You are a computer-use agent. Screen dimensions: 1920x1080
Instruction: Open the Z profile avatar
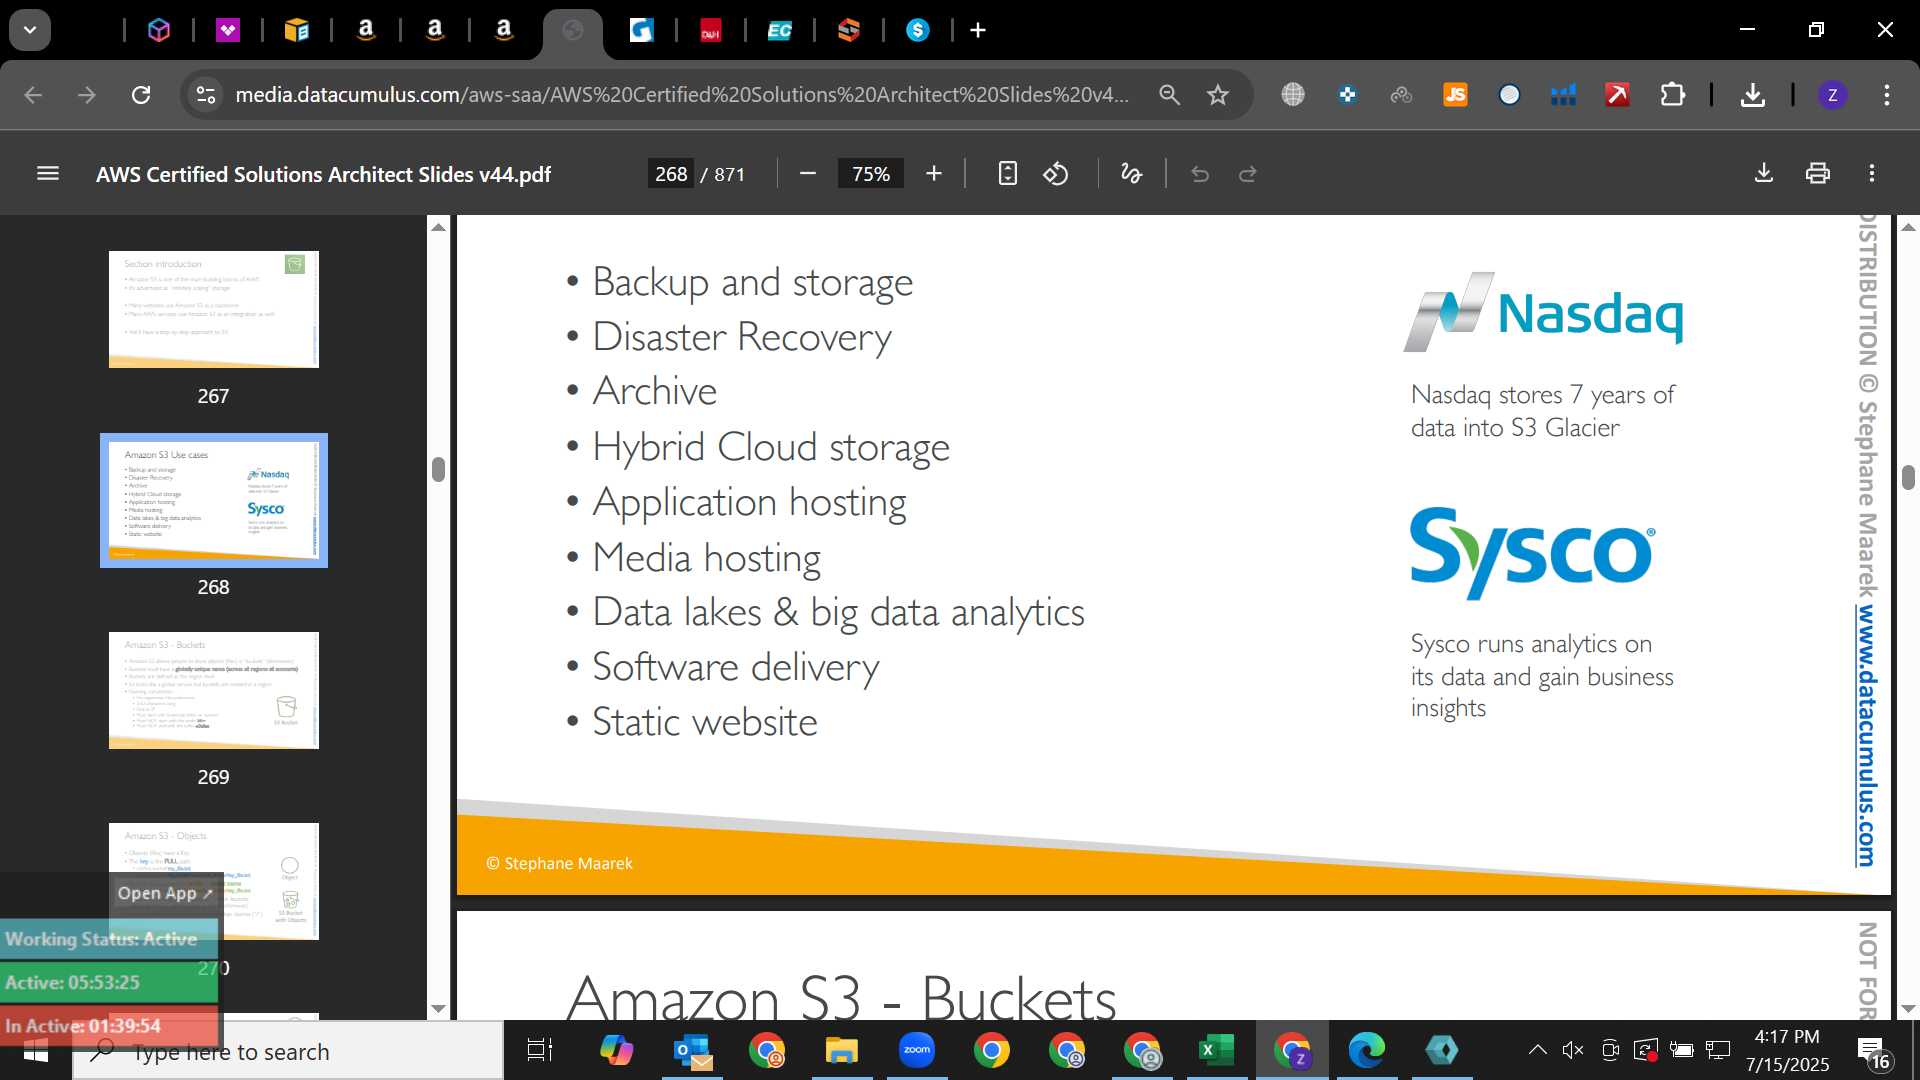click(x=1832, y=95)
